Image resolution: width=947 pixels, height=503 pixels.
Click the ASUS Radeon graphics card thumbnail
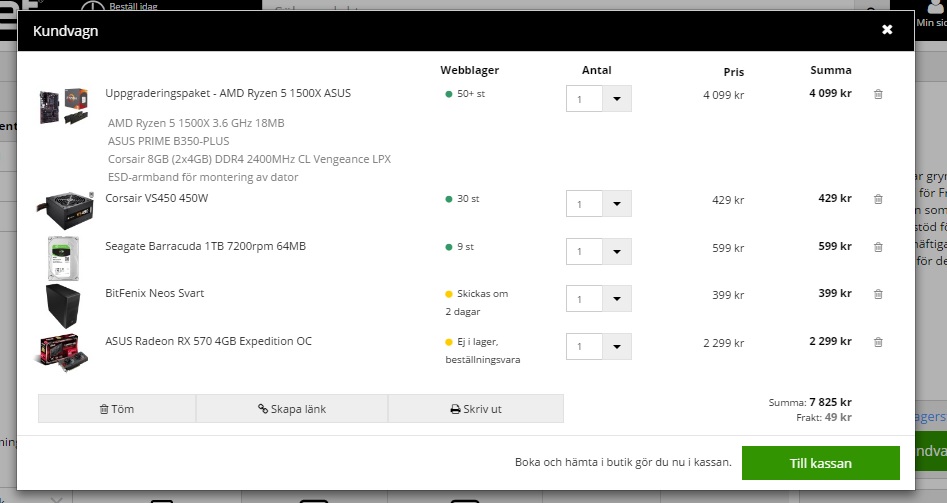coord(62,353)
